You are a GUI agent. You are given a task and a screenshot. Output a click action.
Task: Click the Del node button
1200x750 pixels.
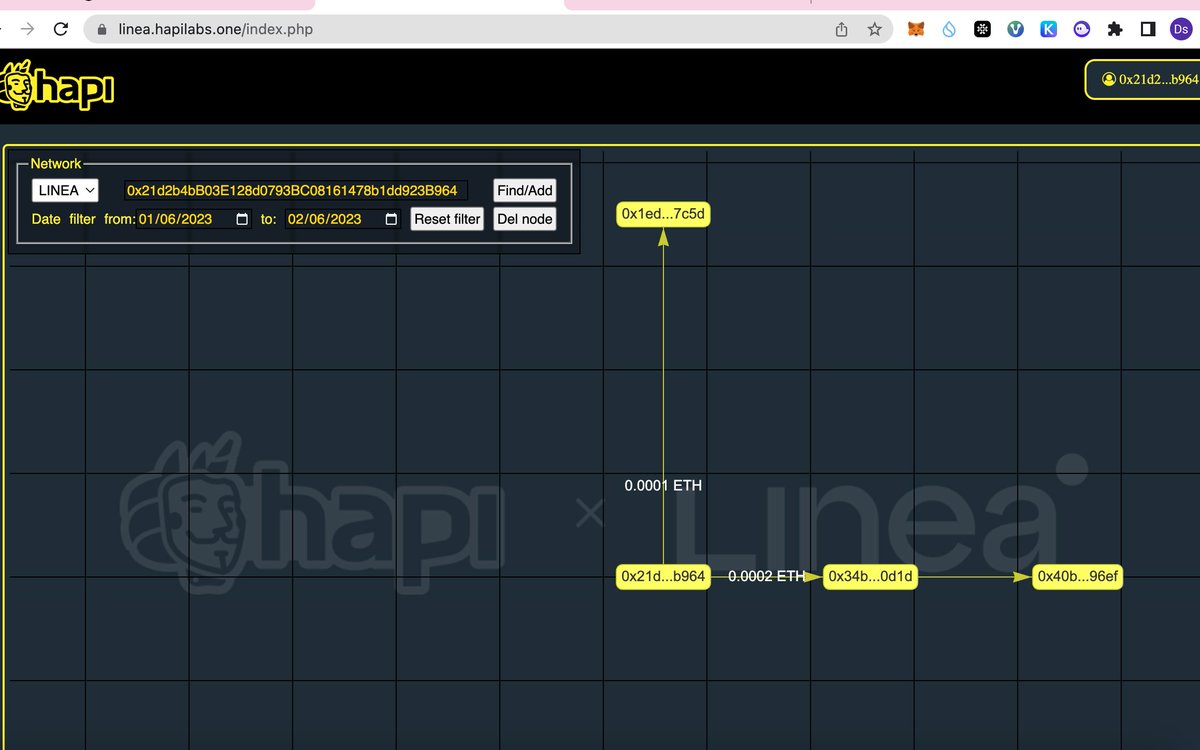click(x=525, y=219)
